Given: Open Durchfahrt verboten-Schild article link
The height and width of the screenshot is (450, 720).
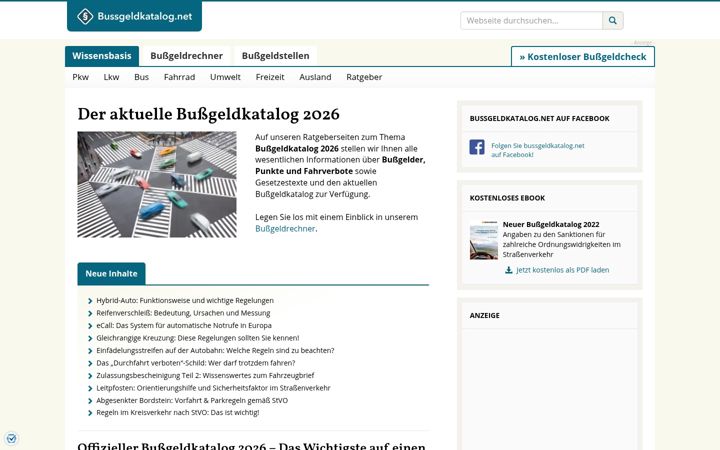Looking at the screenshot, I should tap(196, 363).
